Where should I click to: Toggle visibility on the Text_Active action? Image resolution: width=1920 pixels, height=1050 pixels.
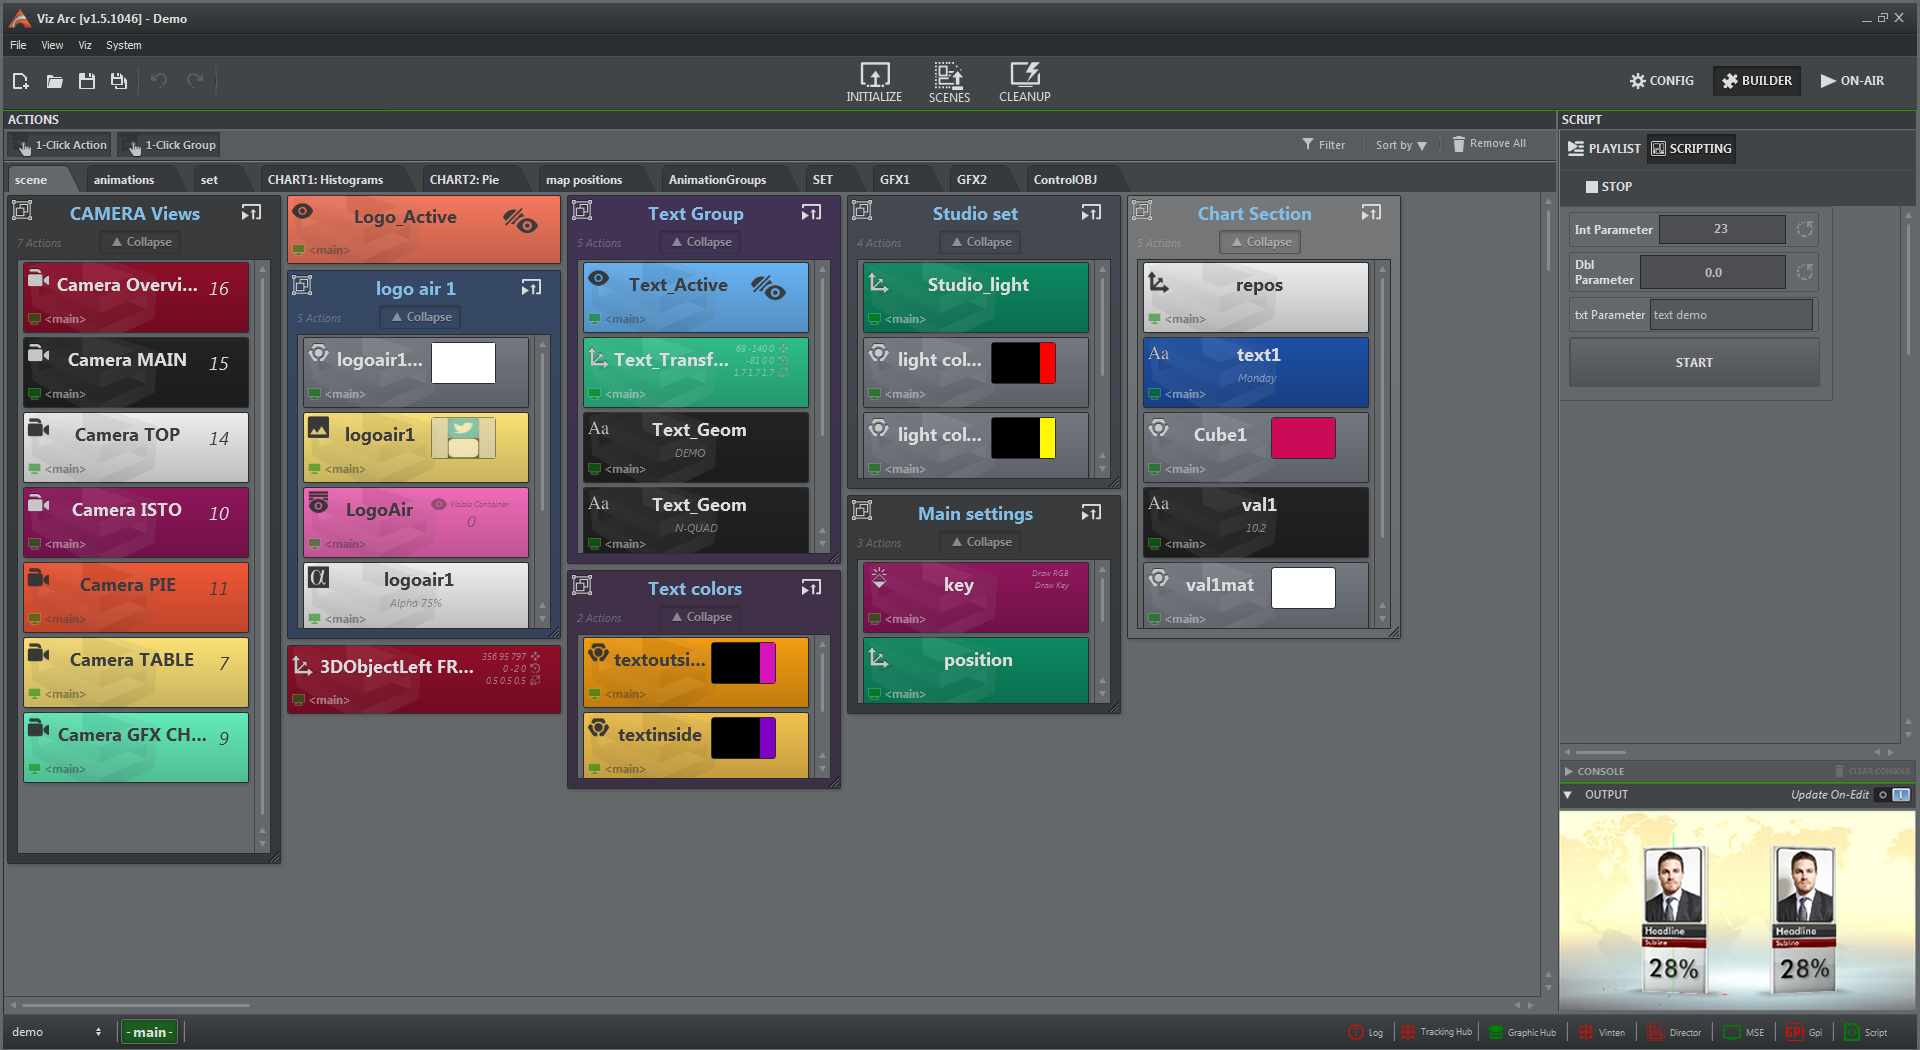pos(768,288)
